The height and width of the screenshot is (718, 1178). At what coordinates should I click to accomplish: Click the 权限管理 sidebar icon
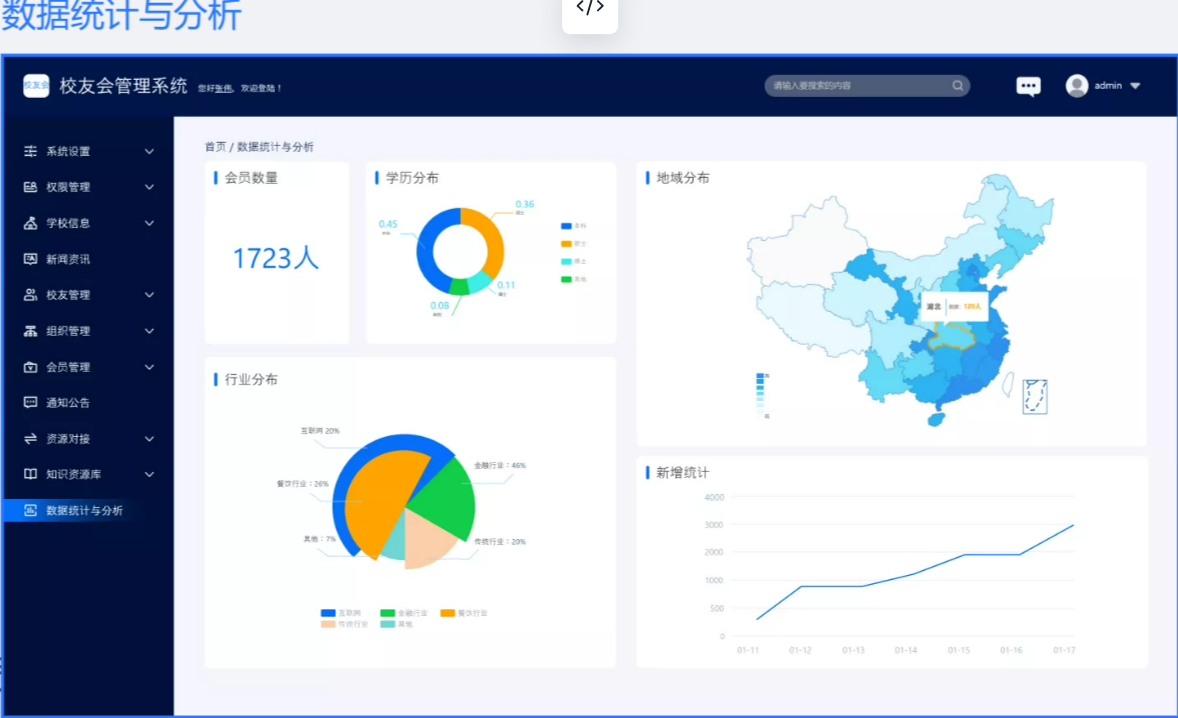point(30,187)
